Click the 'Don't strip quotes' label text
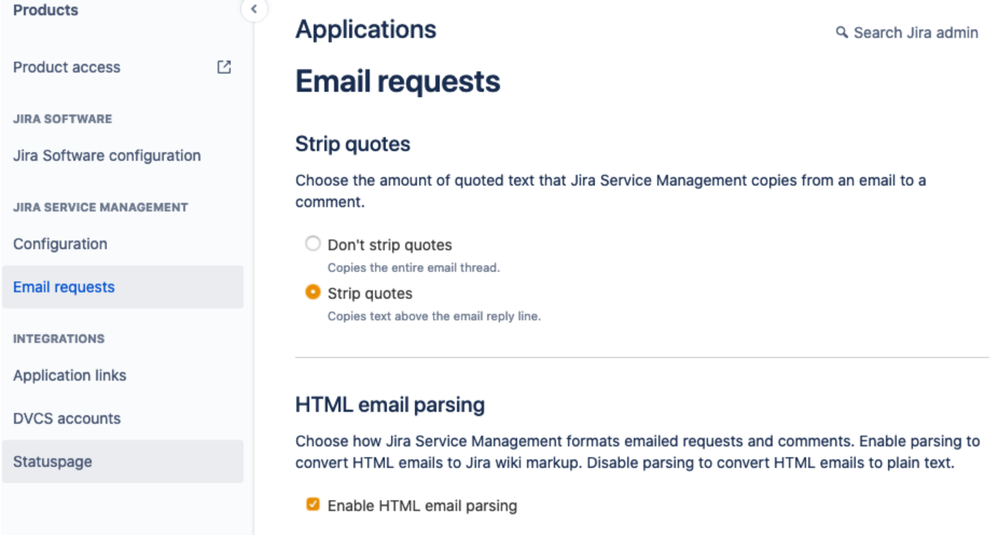The image size is (999, 535). click(390, 245)
